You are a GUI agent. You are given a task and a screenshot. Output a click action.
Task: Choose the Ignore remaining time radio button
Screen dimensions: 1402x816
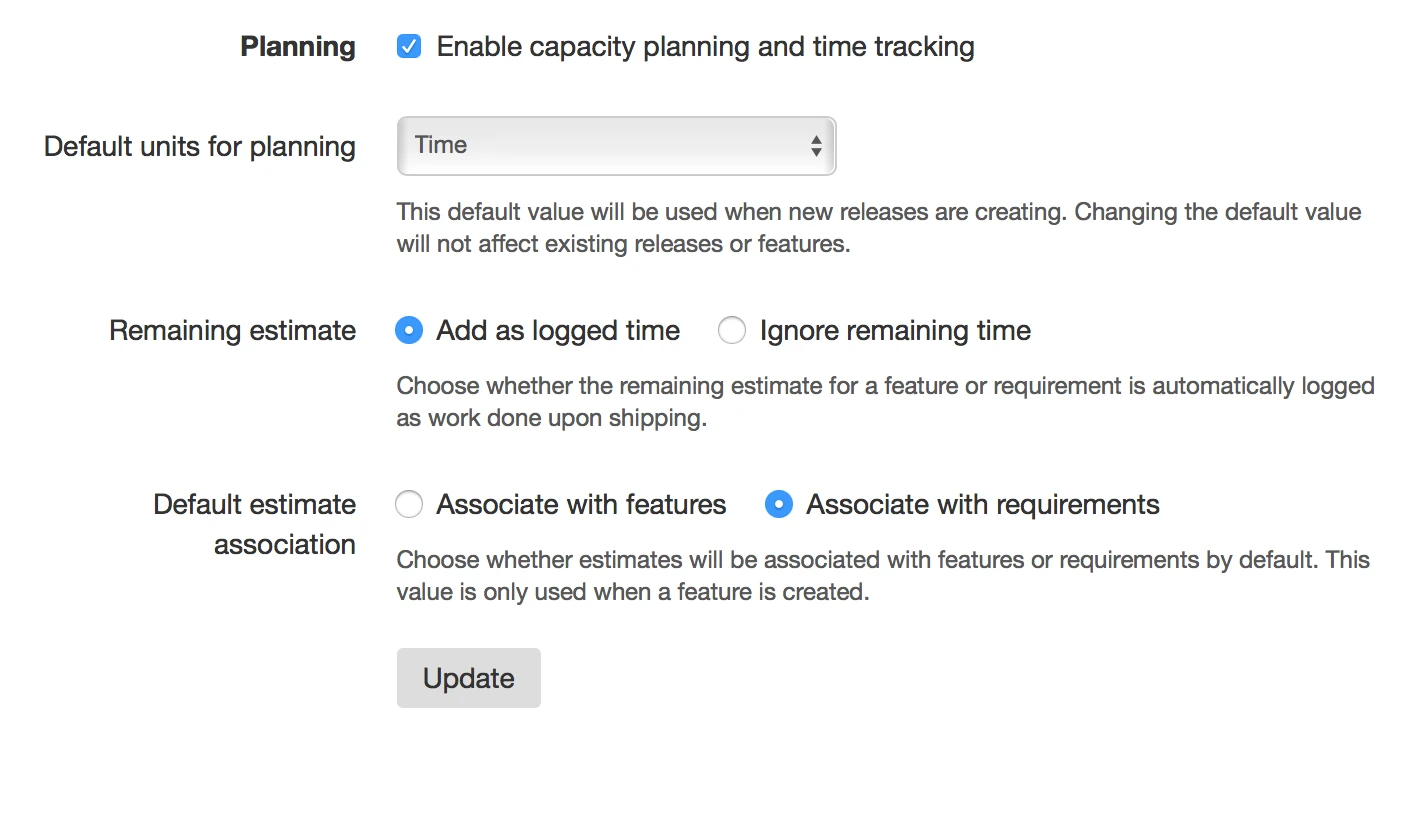pyautogui.click(x=732, y=331)
